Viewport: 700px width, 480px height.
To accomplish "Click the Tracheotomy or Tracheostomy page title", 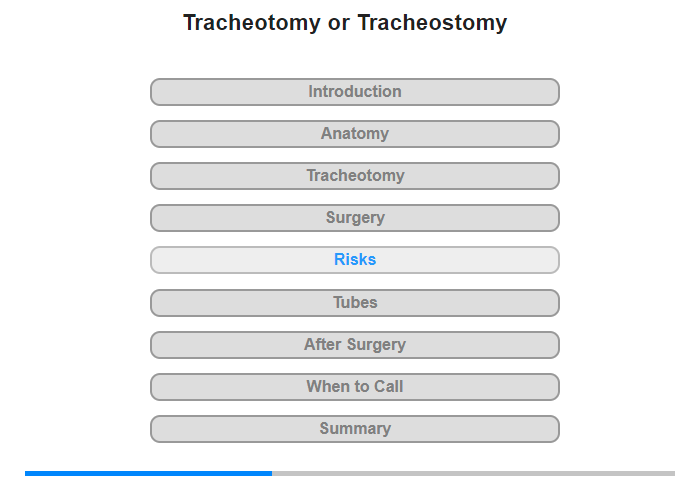I will (345, 23).
